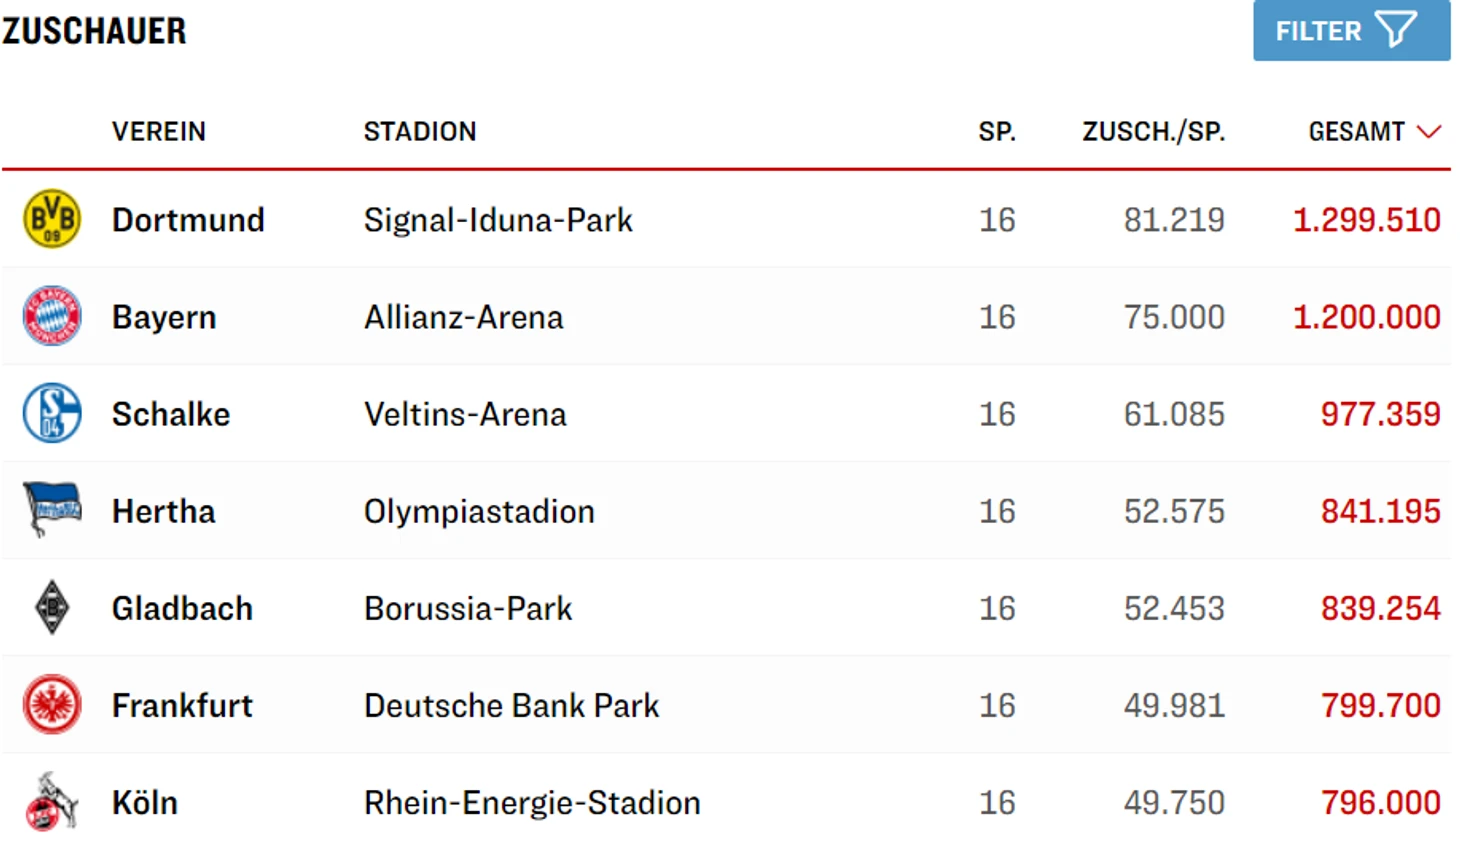Open the Frankfurt team name link
The width and height of the screenshot is (1460, 844).
click(182, 706)
